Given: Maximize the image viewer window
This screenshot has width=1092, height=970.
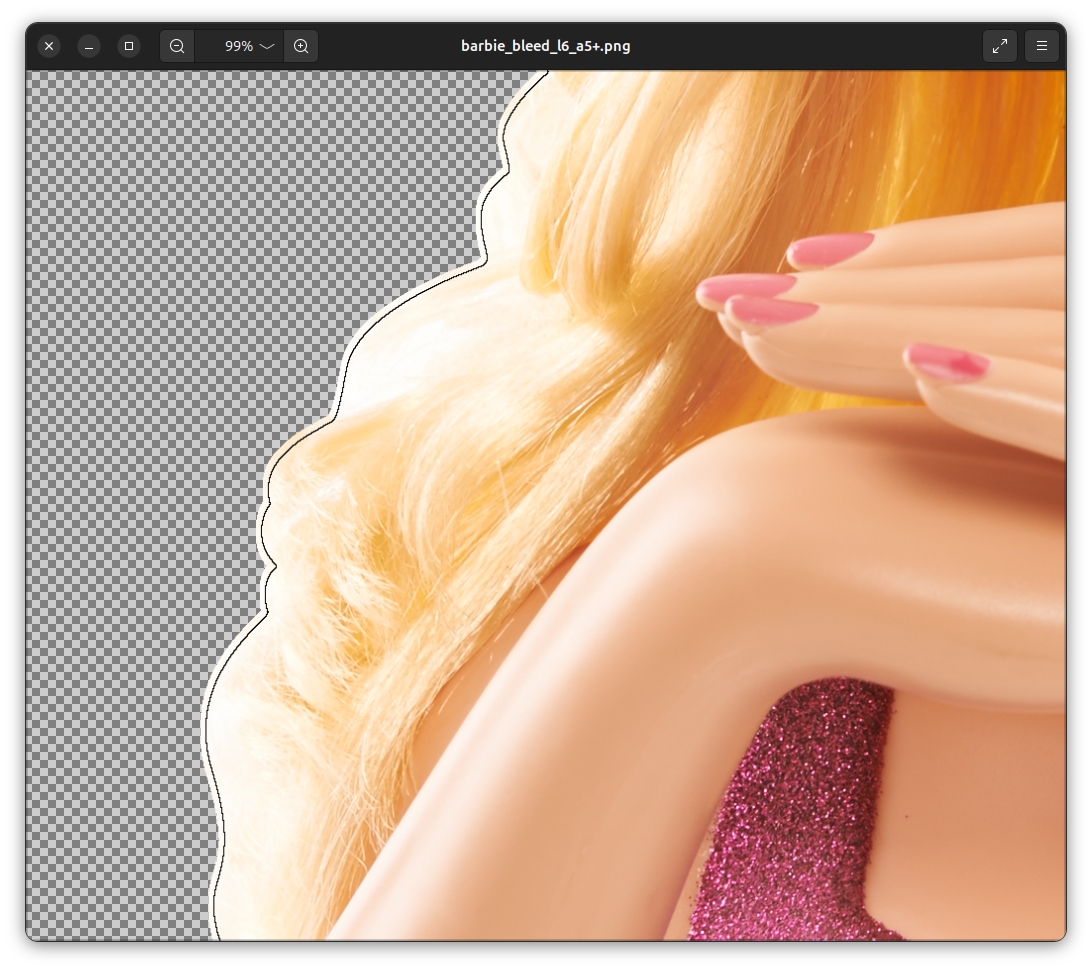Looking at the screenshot, I should [x=129, y=46].
